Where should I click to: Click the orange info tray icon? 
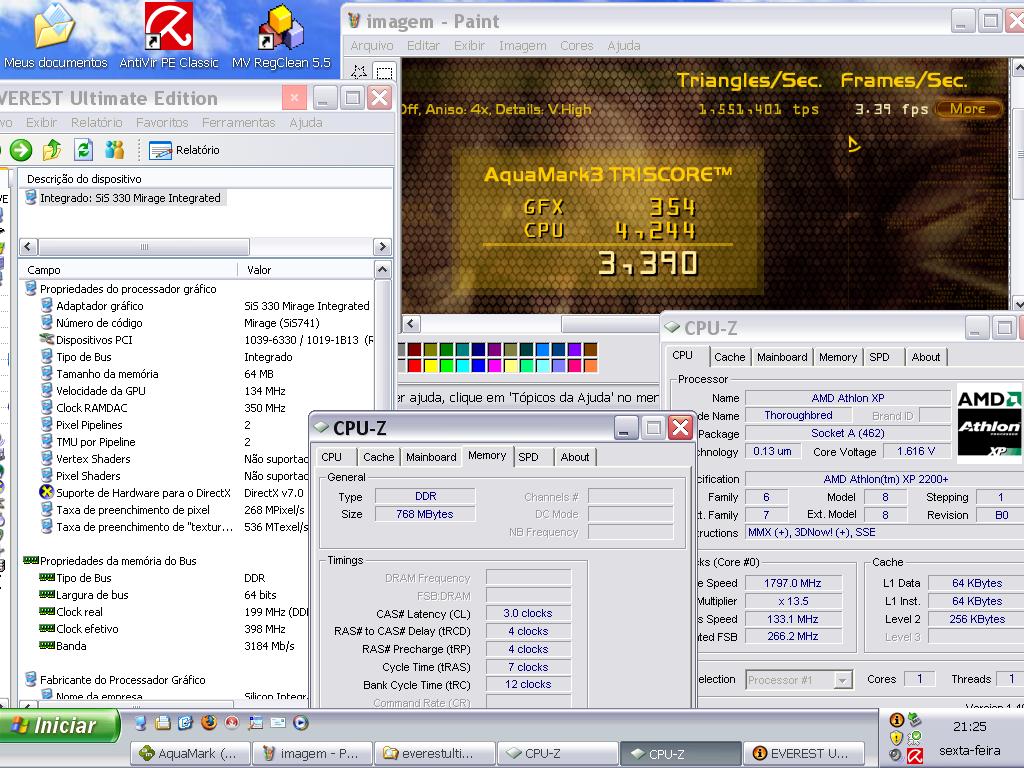[897, 720]
